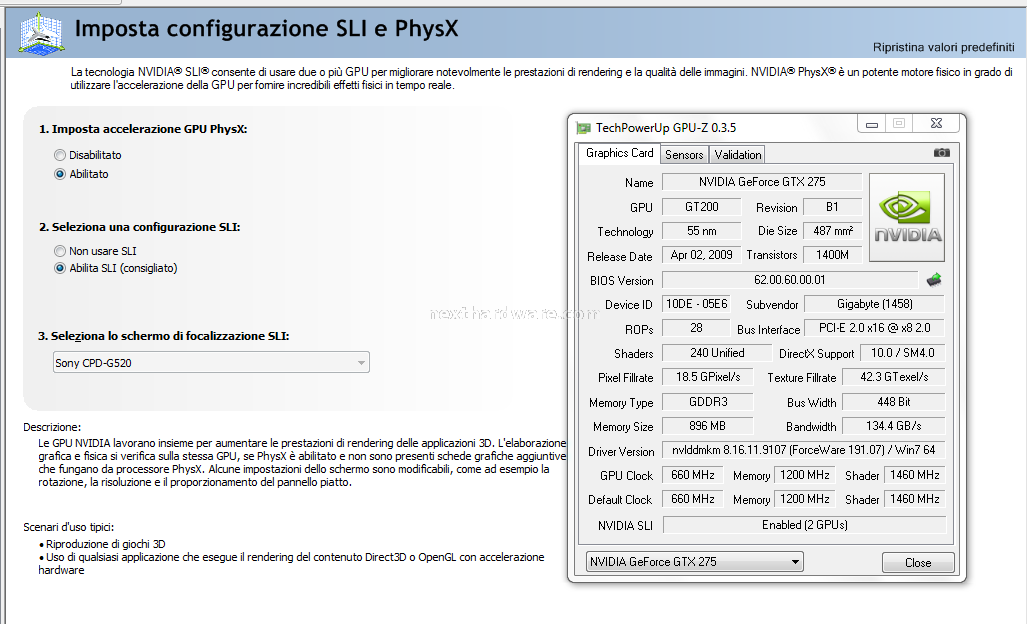
Task: Click the Pixel Fillrate value 18.5 GPixel/s
Action: point(708,378)
